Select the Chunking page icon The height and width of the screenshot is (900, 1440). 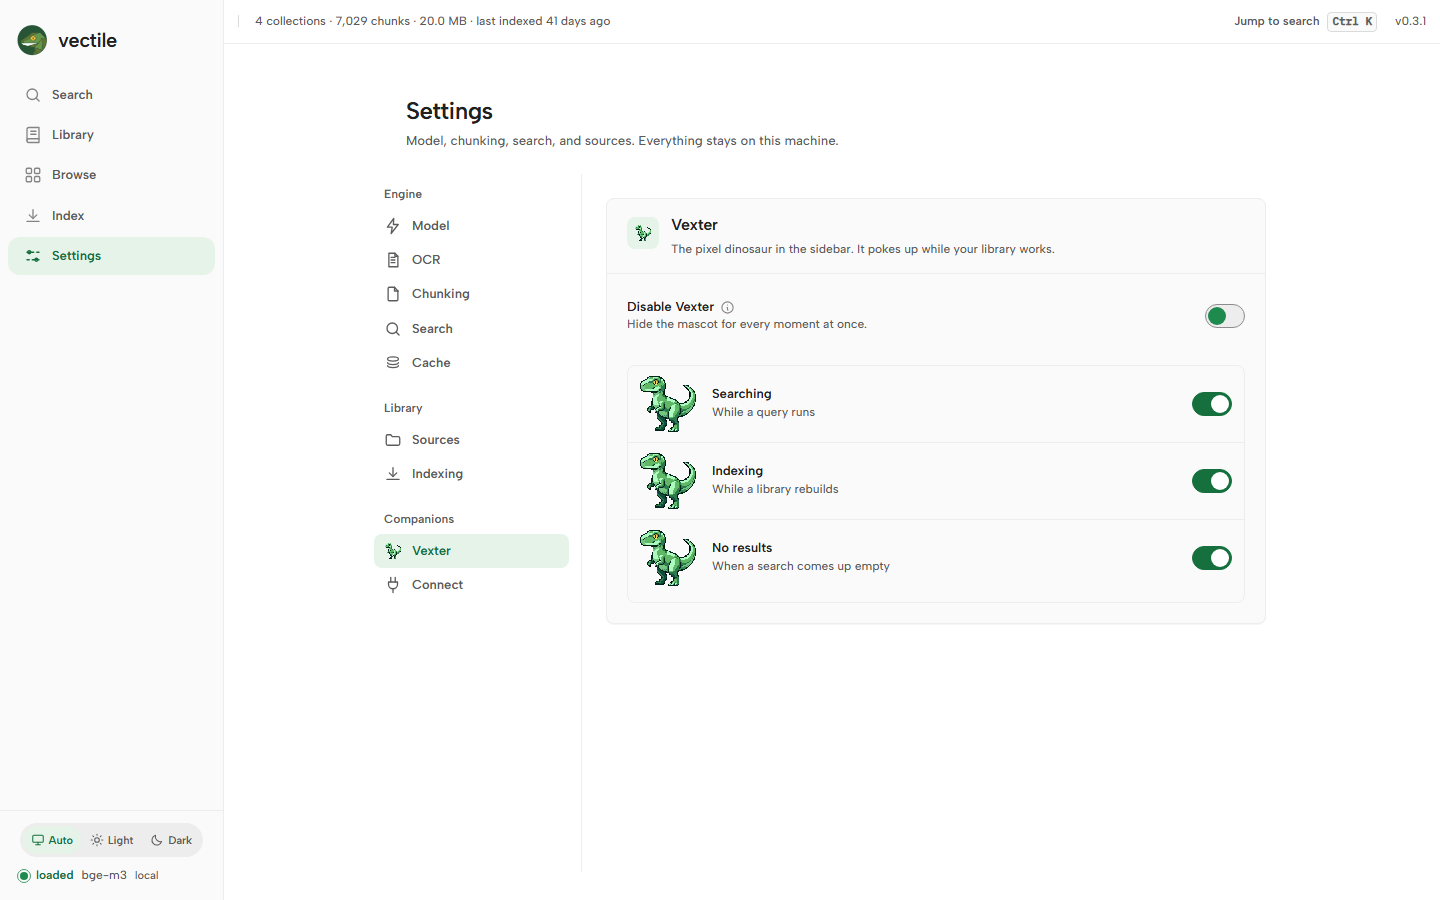[393, 294]
